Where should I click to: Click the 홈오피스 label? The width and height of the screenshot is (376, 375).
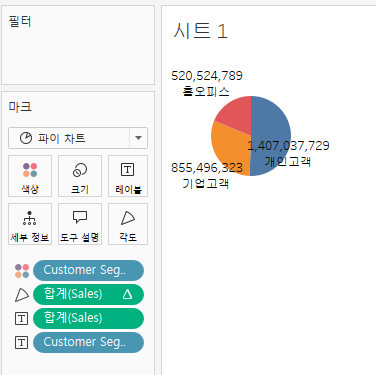pyautogui.click(x=206, y=91)
